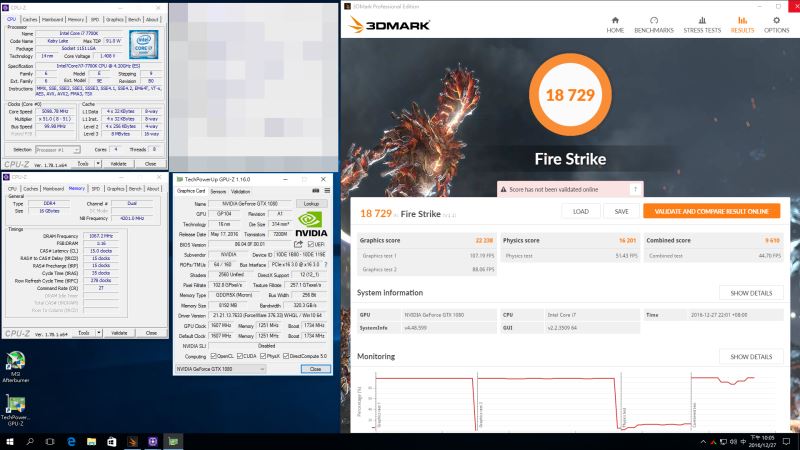Switch to SPD tab in lower CPU-Z window
The height and width of the screenshot is (450, 800).
click(96, 189)
